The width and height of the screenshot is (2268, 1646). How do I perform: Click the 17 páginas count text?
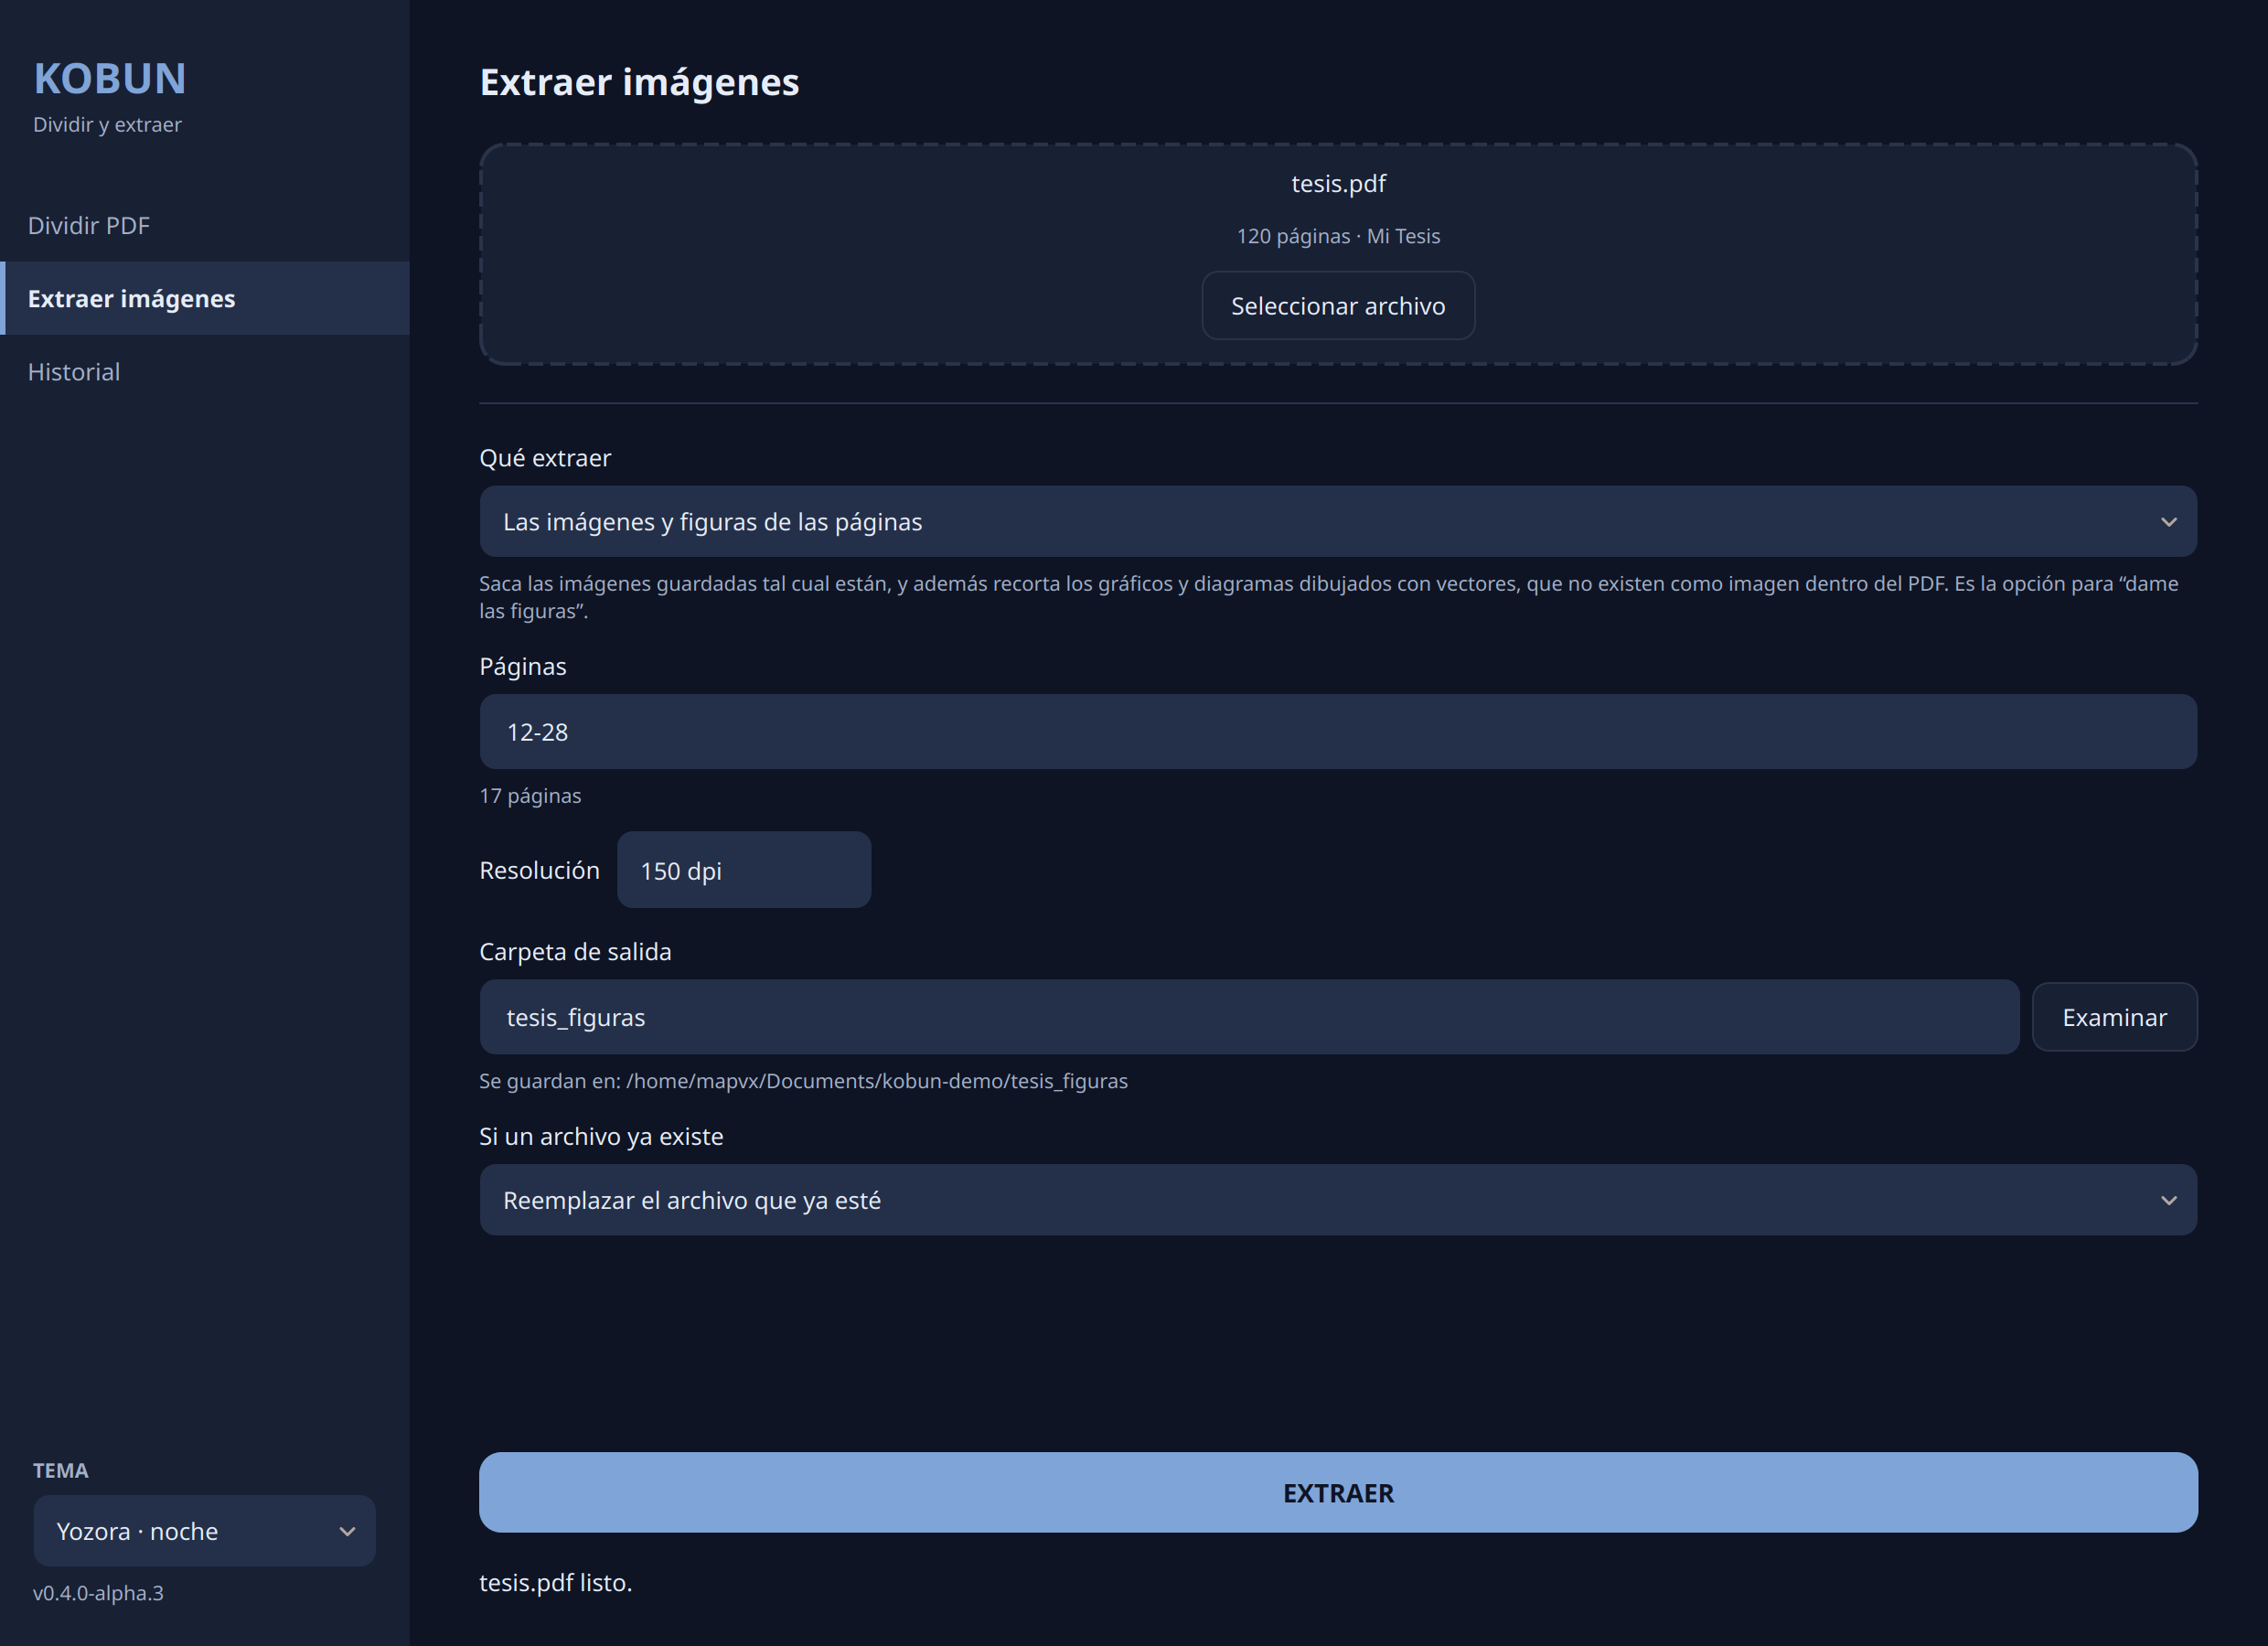point(530,796)
